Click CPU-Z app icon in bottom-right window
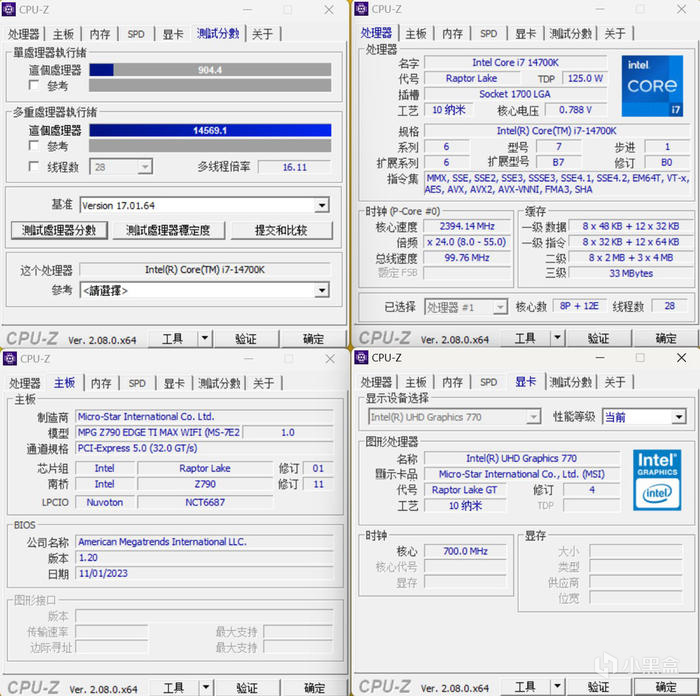 [x=361, y=358]
